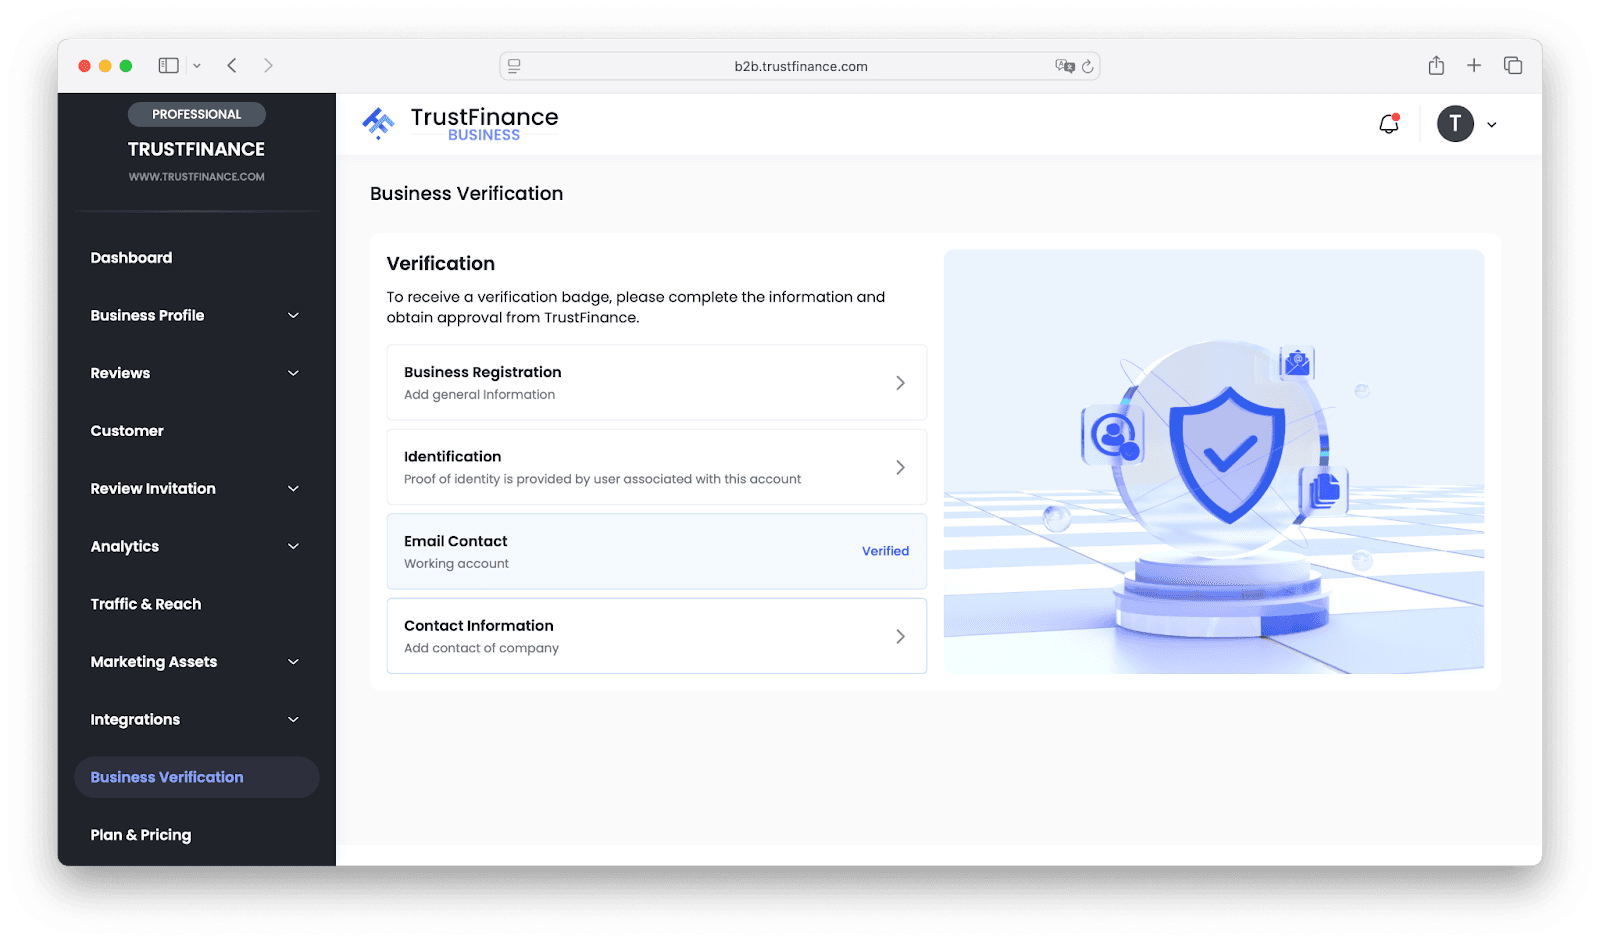
Task: Click the TrustFinance Business logo
Action: coord(460,124)
